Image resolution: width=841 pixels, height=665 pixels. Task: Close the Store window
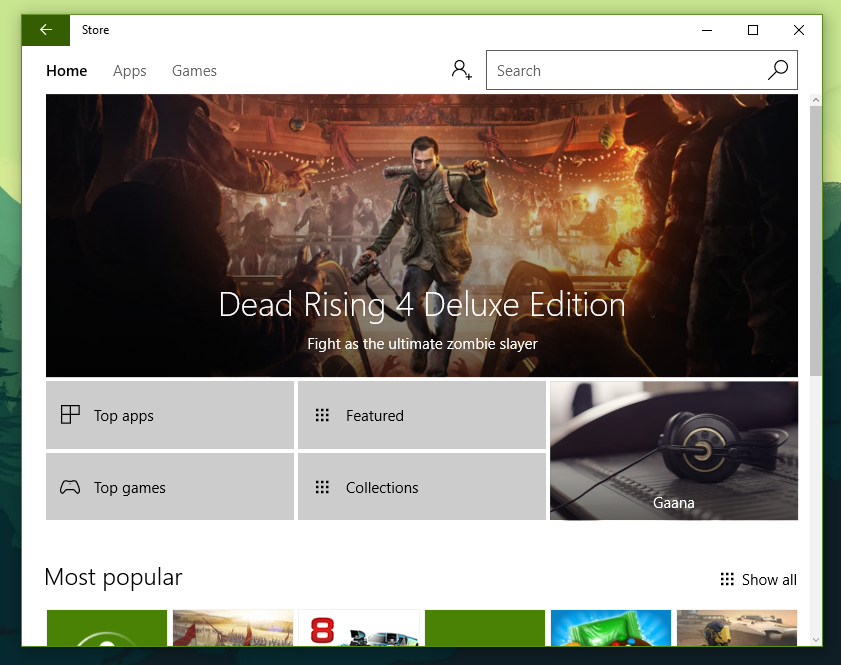pos(799,30)
